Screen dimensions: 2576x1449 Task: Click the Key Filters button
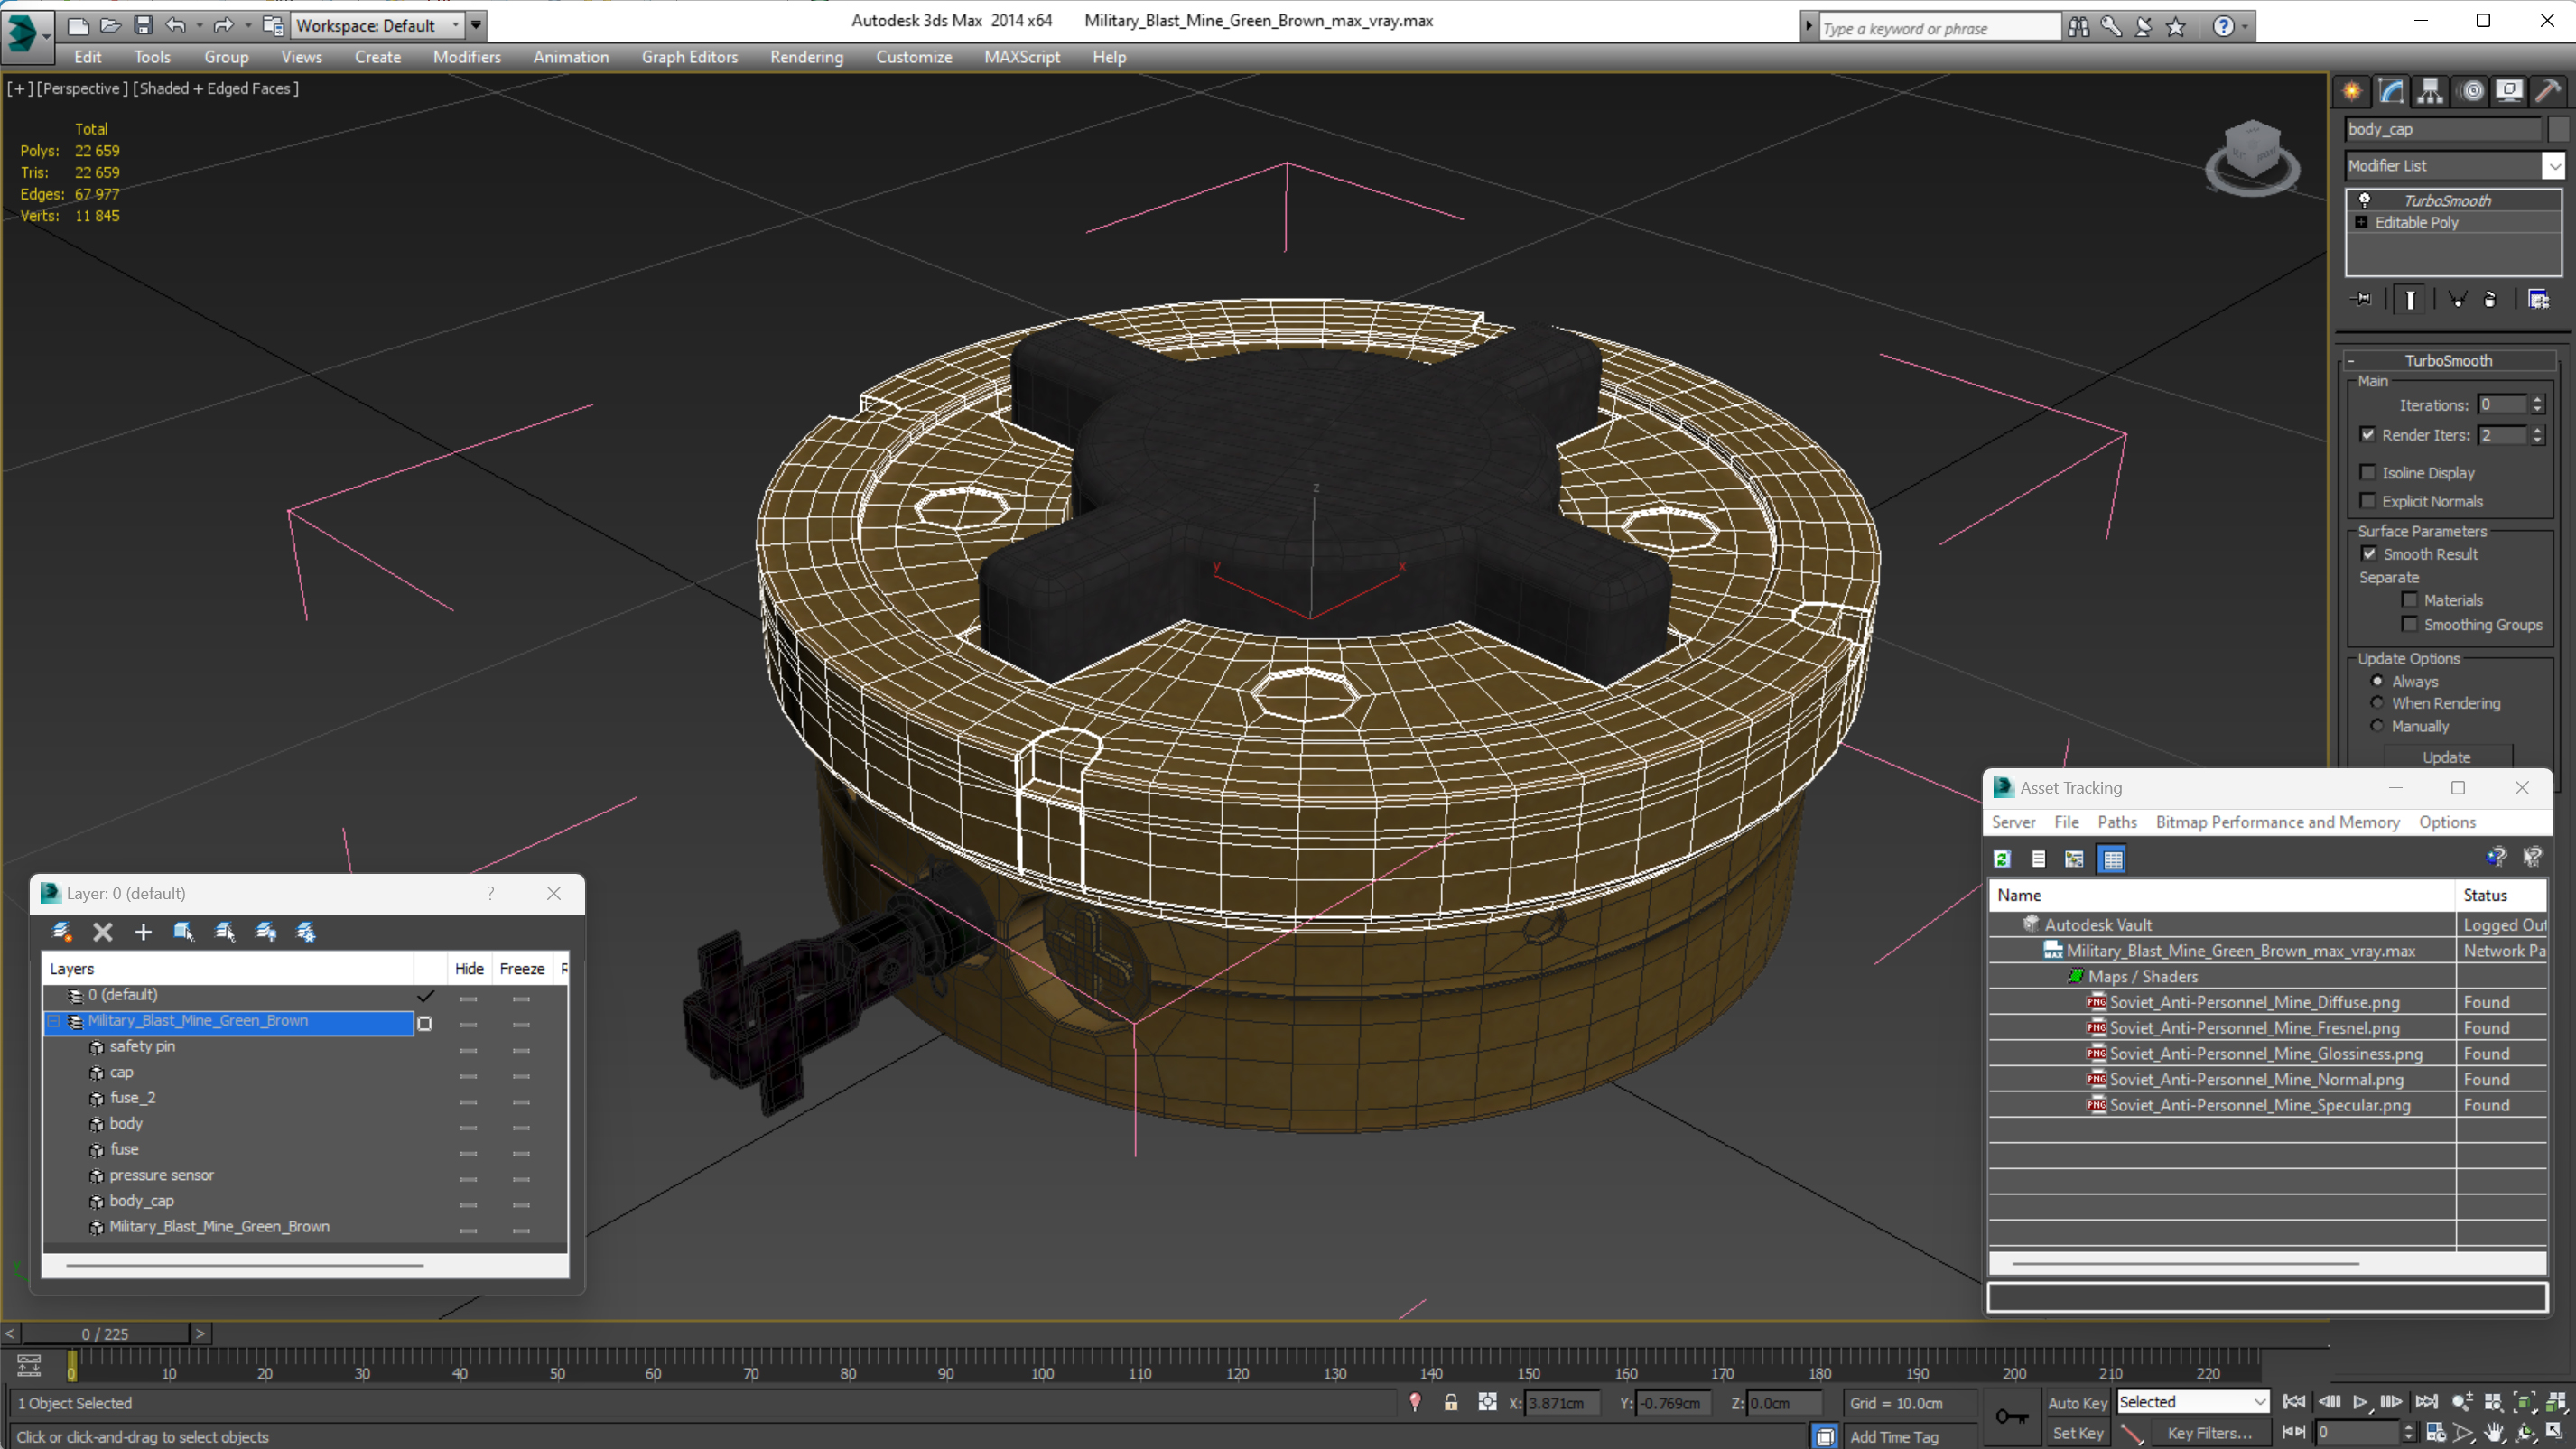point(2209,1433)
